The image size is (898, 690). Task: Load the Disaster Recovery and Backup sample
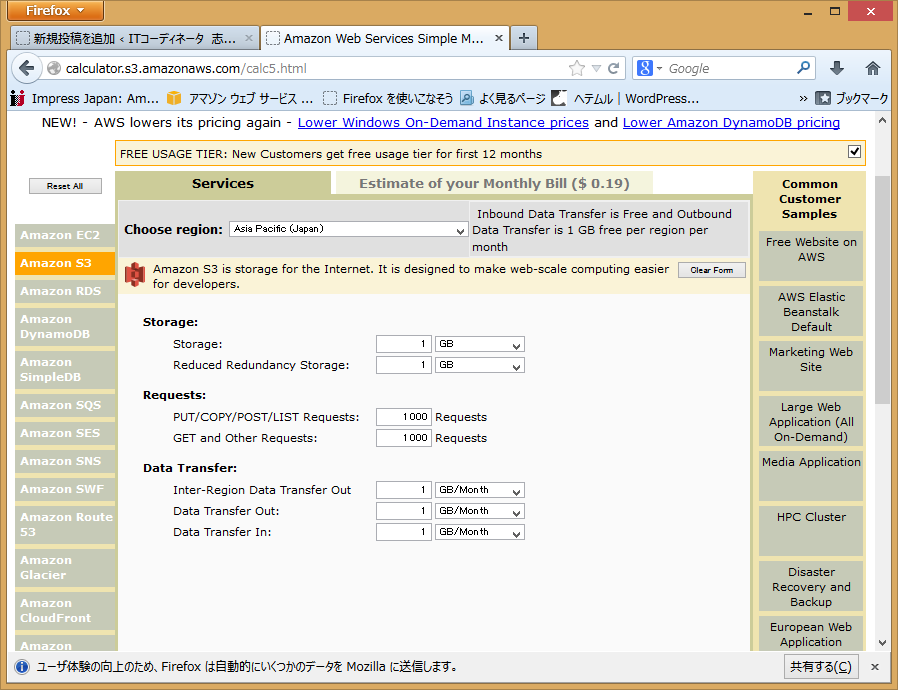(x=811, y=586)
